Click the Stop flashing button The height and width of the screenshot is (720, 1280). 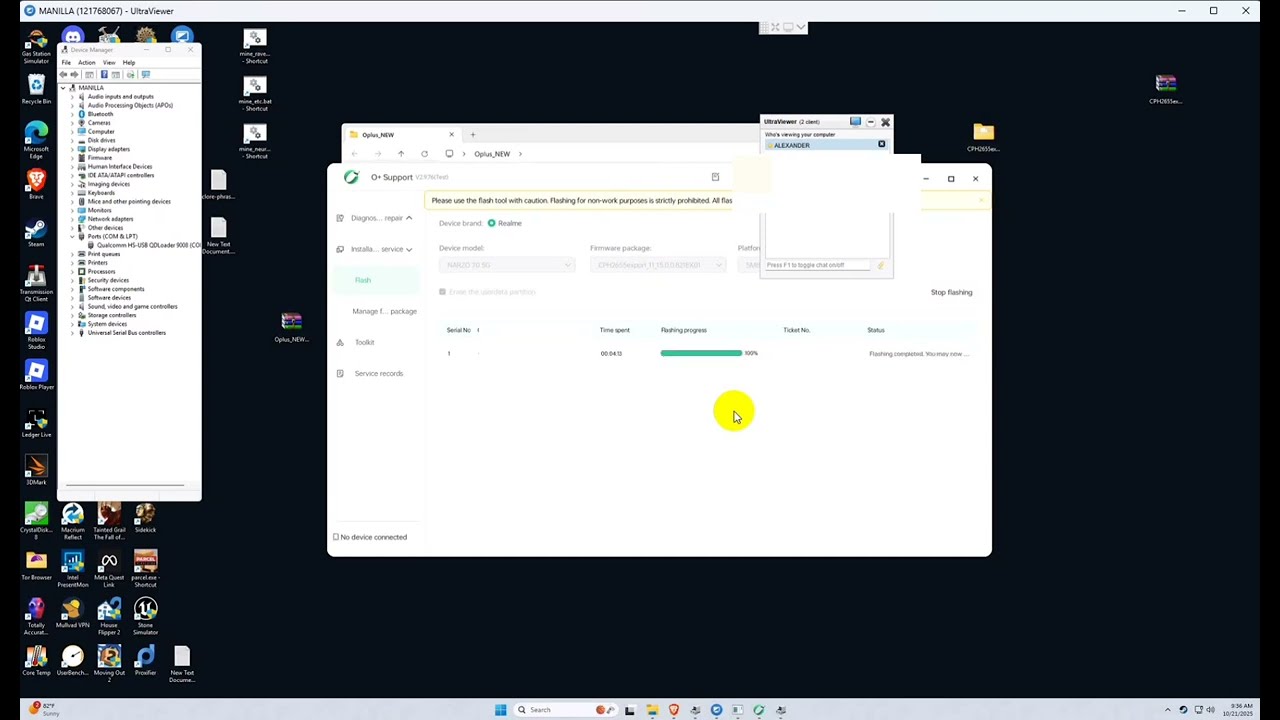[951, 292]
